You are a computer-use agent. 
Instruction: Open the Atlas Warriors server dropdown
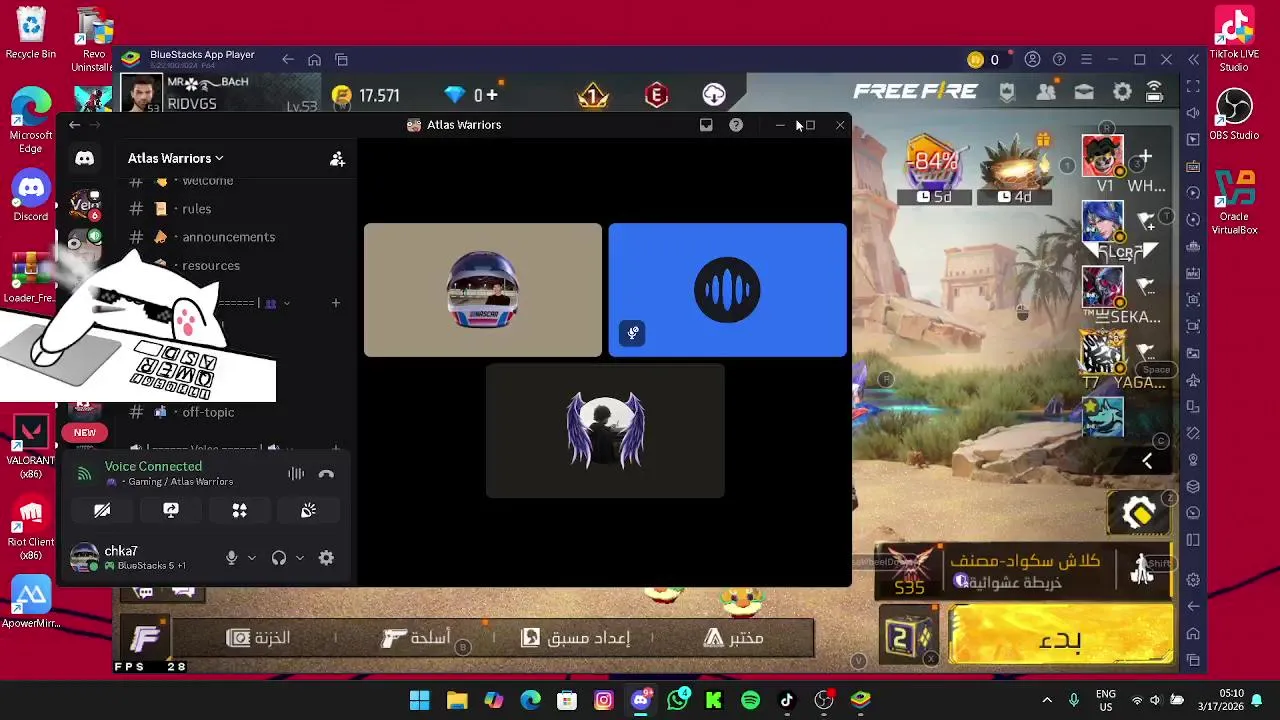point(175,158)
